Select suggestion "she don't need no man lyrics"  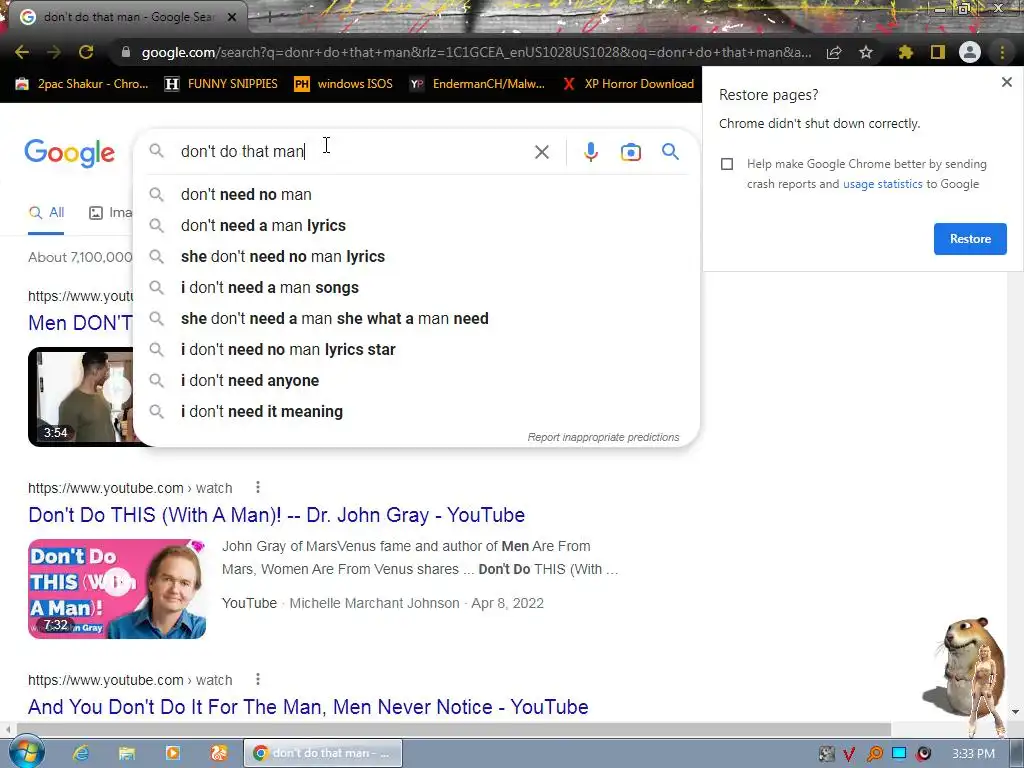coord(417,257)
